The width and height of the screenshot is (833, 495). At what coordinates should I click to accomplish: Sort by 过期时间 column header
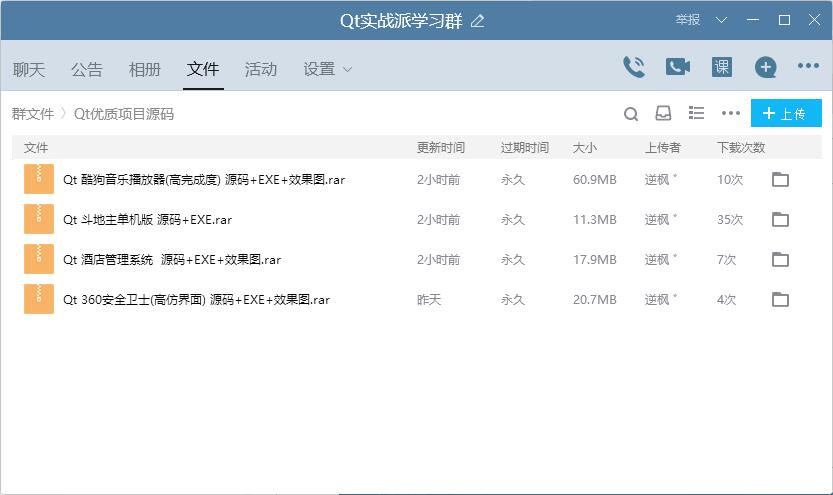(524, 147)
